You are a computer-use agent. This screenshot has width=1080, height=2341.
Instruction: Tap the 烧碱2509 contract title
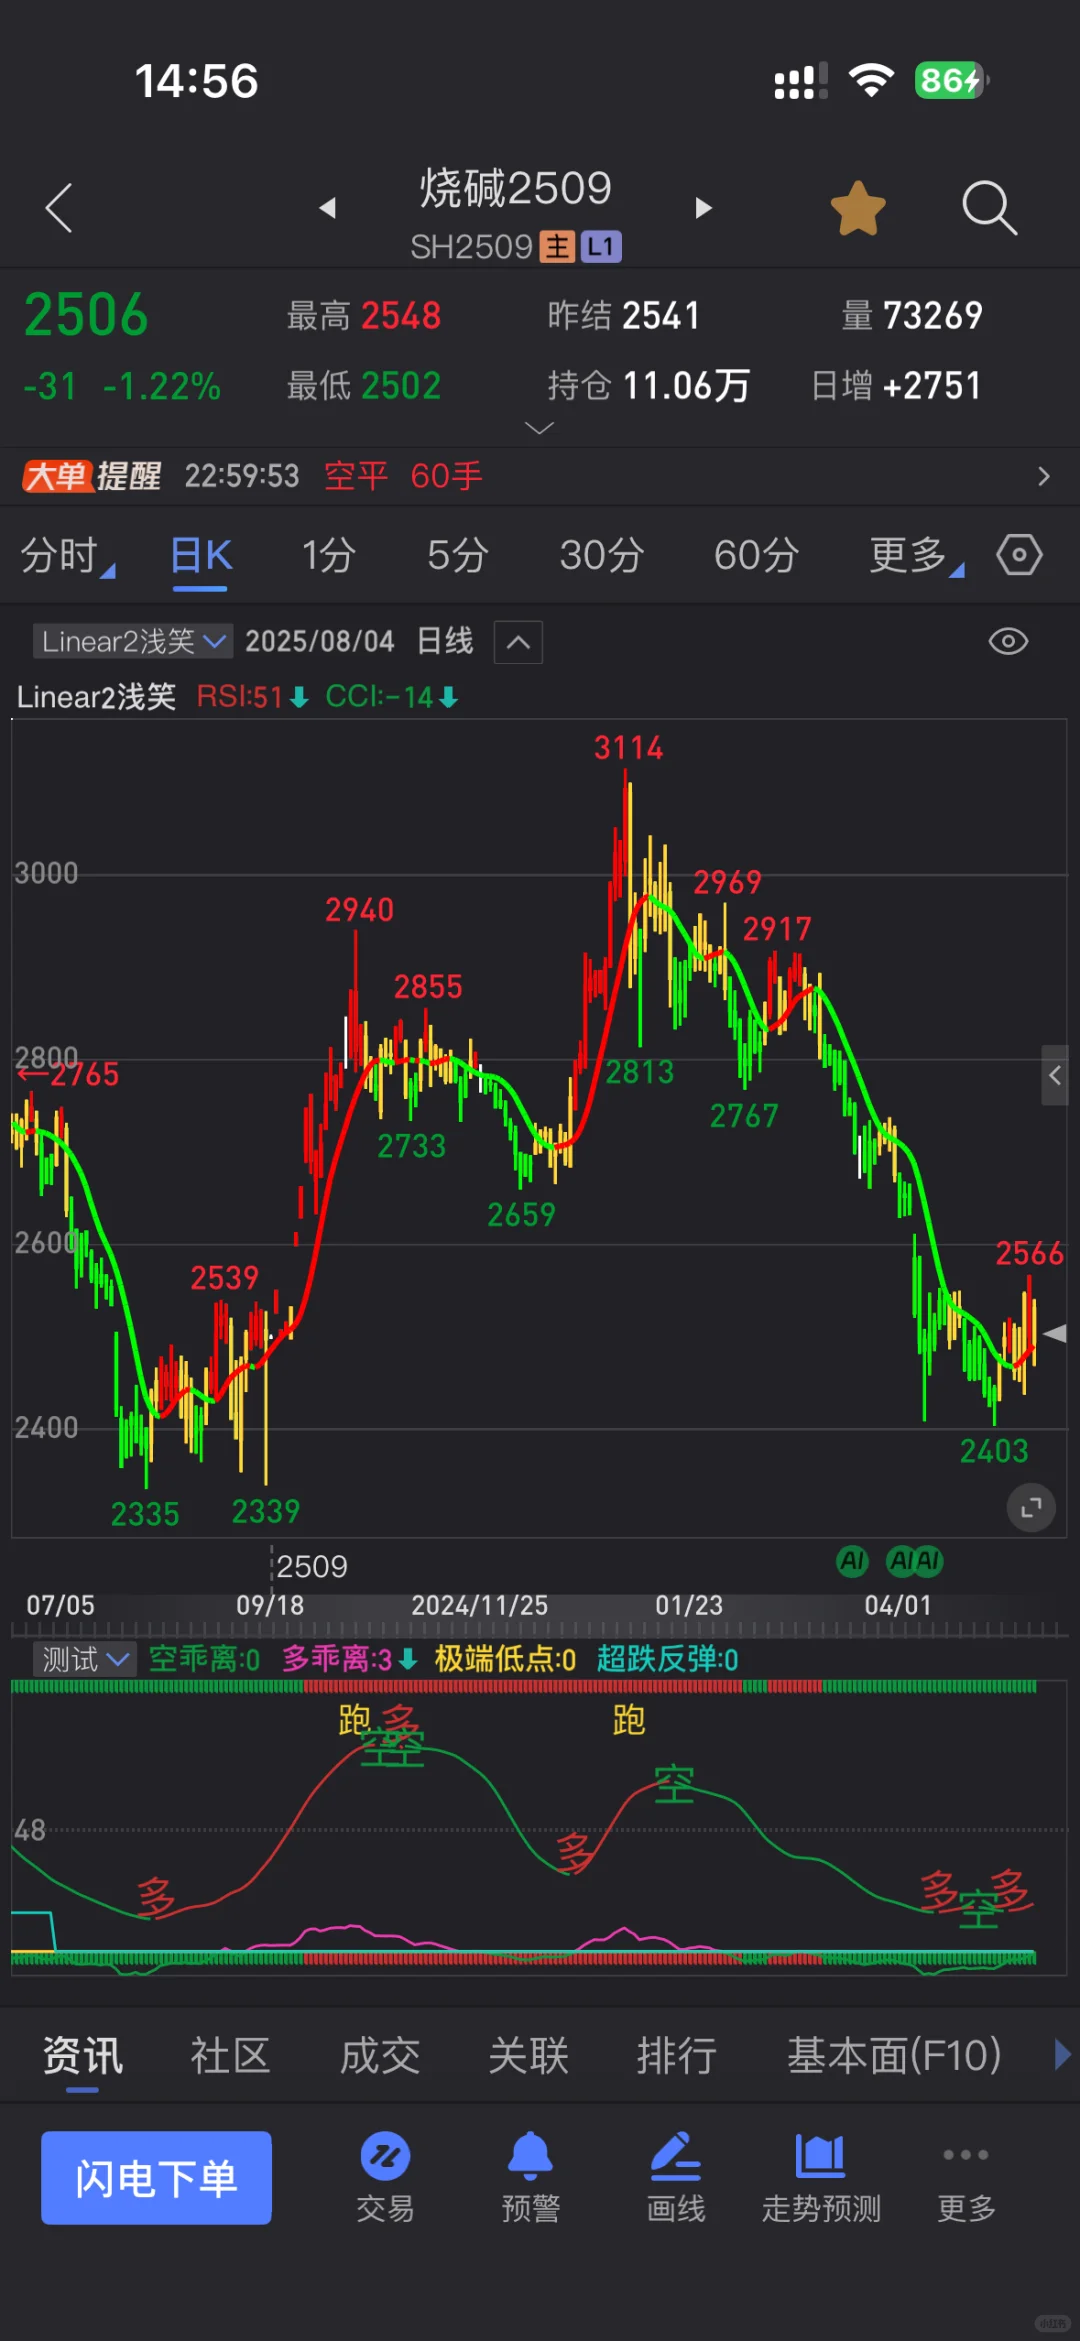515,188
